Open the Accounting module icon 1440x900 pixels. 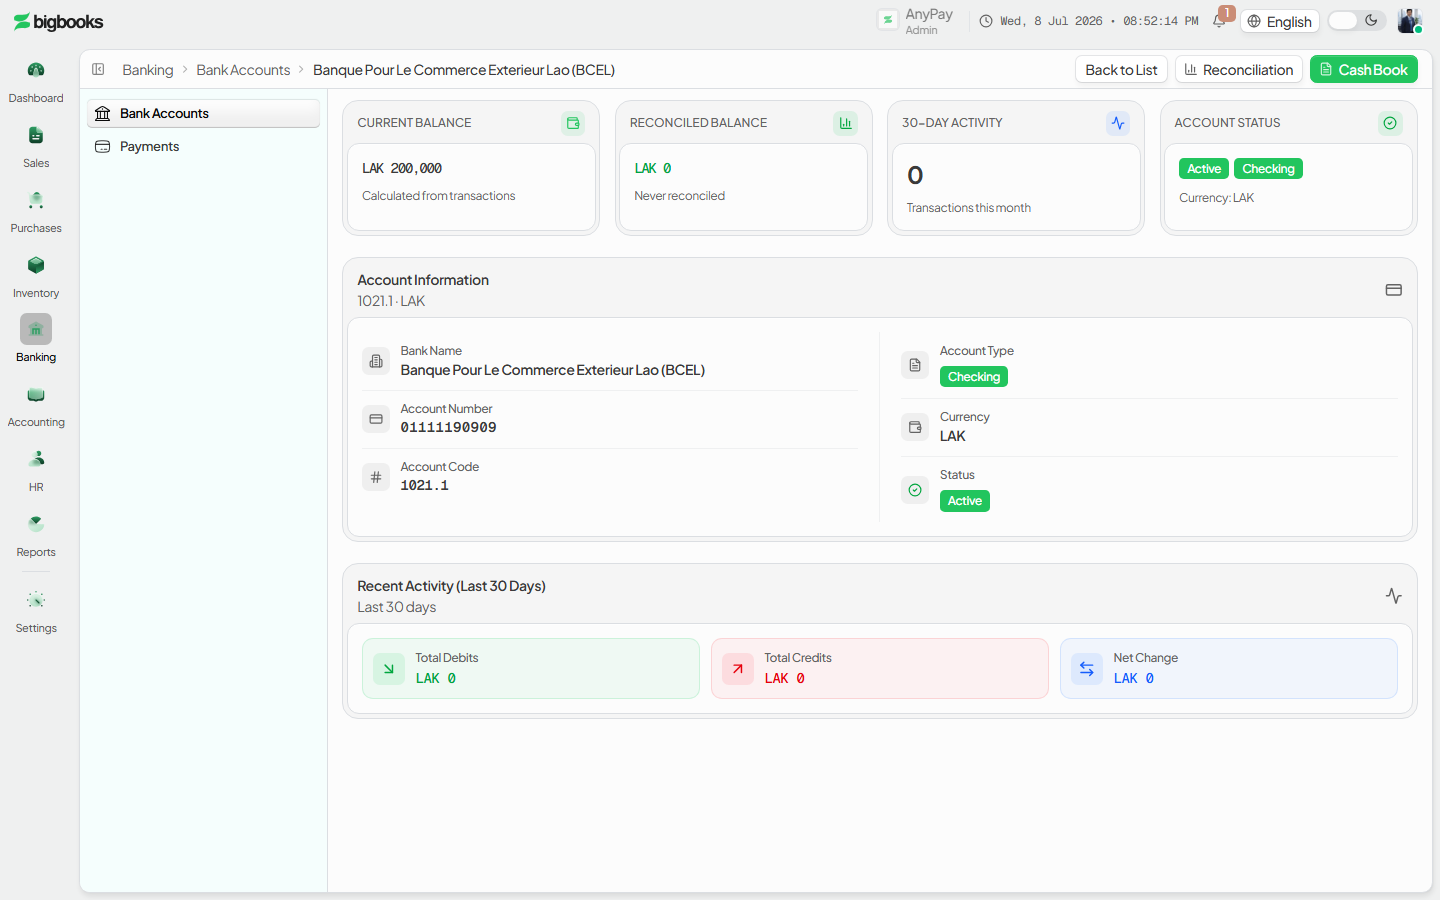[x=36, y=394]
